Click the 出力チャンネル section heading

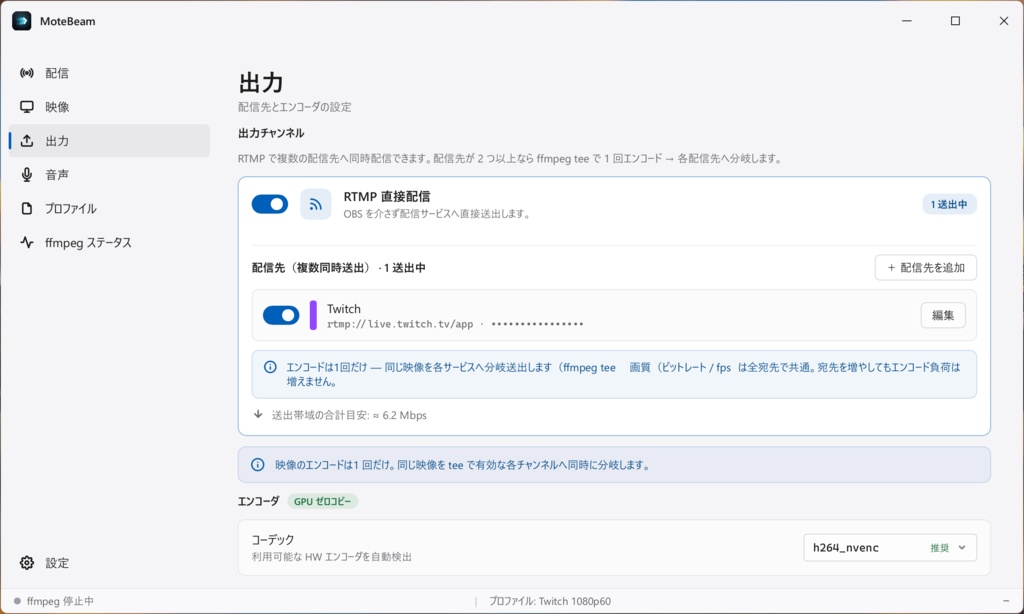click(x=271, y=133)
